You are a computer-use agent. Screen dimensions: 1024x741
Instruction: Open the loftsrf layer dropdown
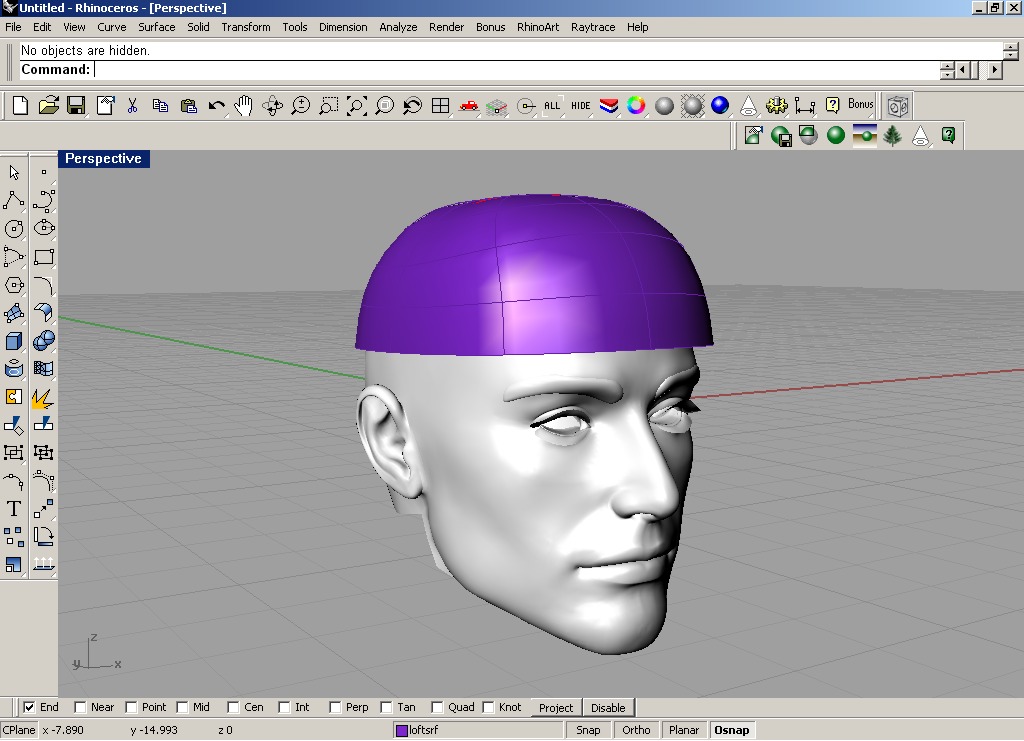(480, 730)
